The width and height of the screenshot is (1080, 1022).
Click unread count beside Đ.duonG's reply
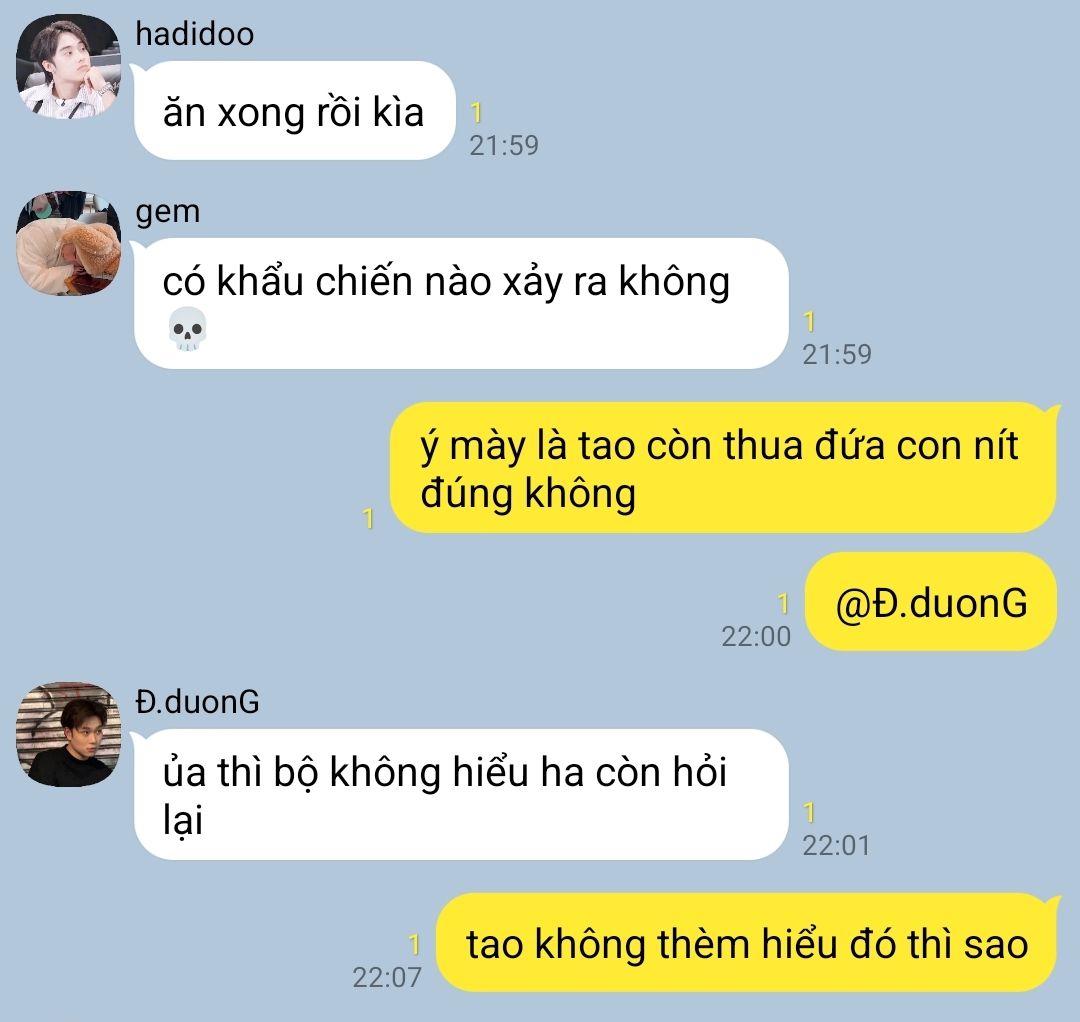coord(809,813)
